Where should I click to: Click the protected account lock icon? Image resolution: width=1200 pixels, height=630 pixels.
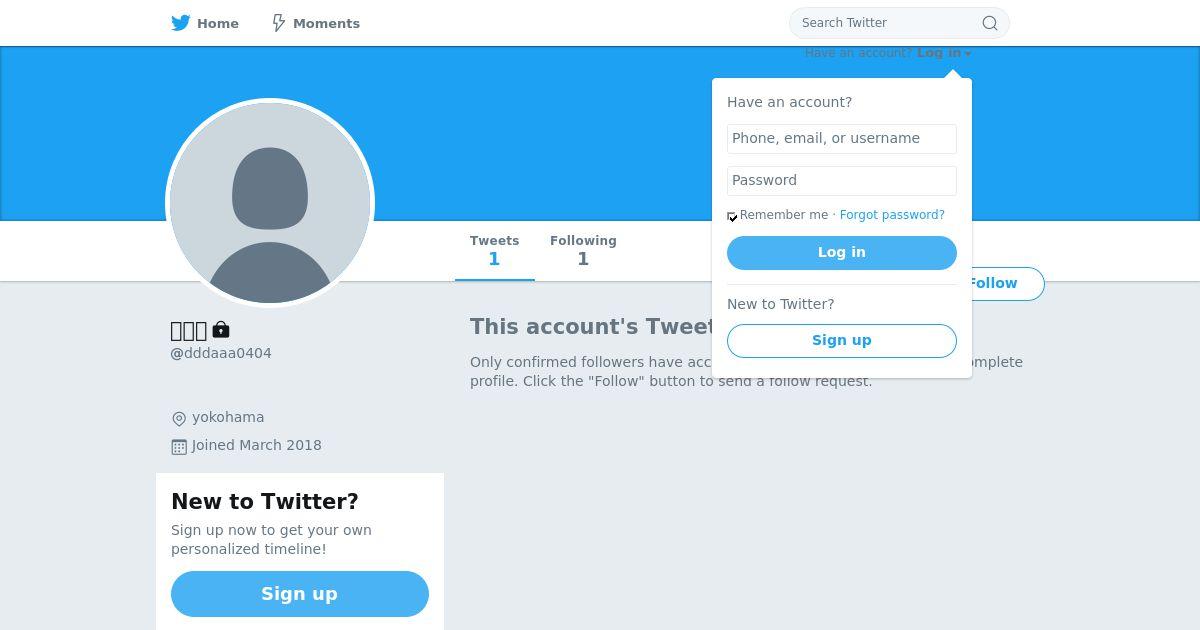tap(221, 329)
